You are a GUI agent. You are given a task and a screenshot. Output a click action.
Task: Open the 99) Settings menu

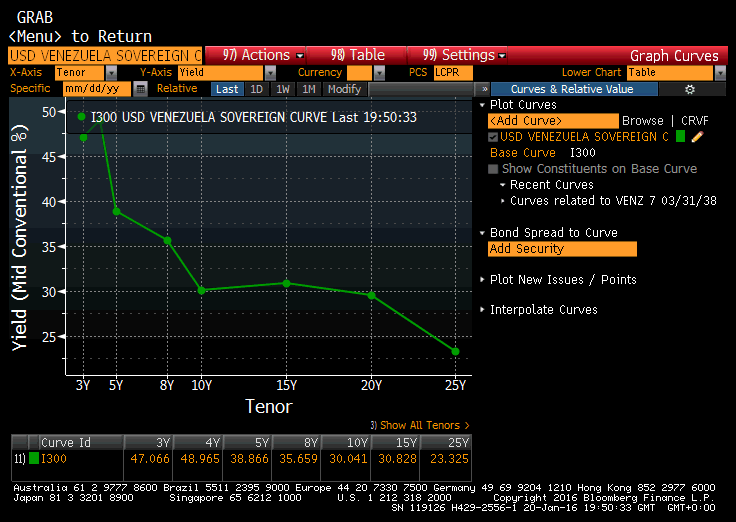(x=458, y=55)
